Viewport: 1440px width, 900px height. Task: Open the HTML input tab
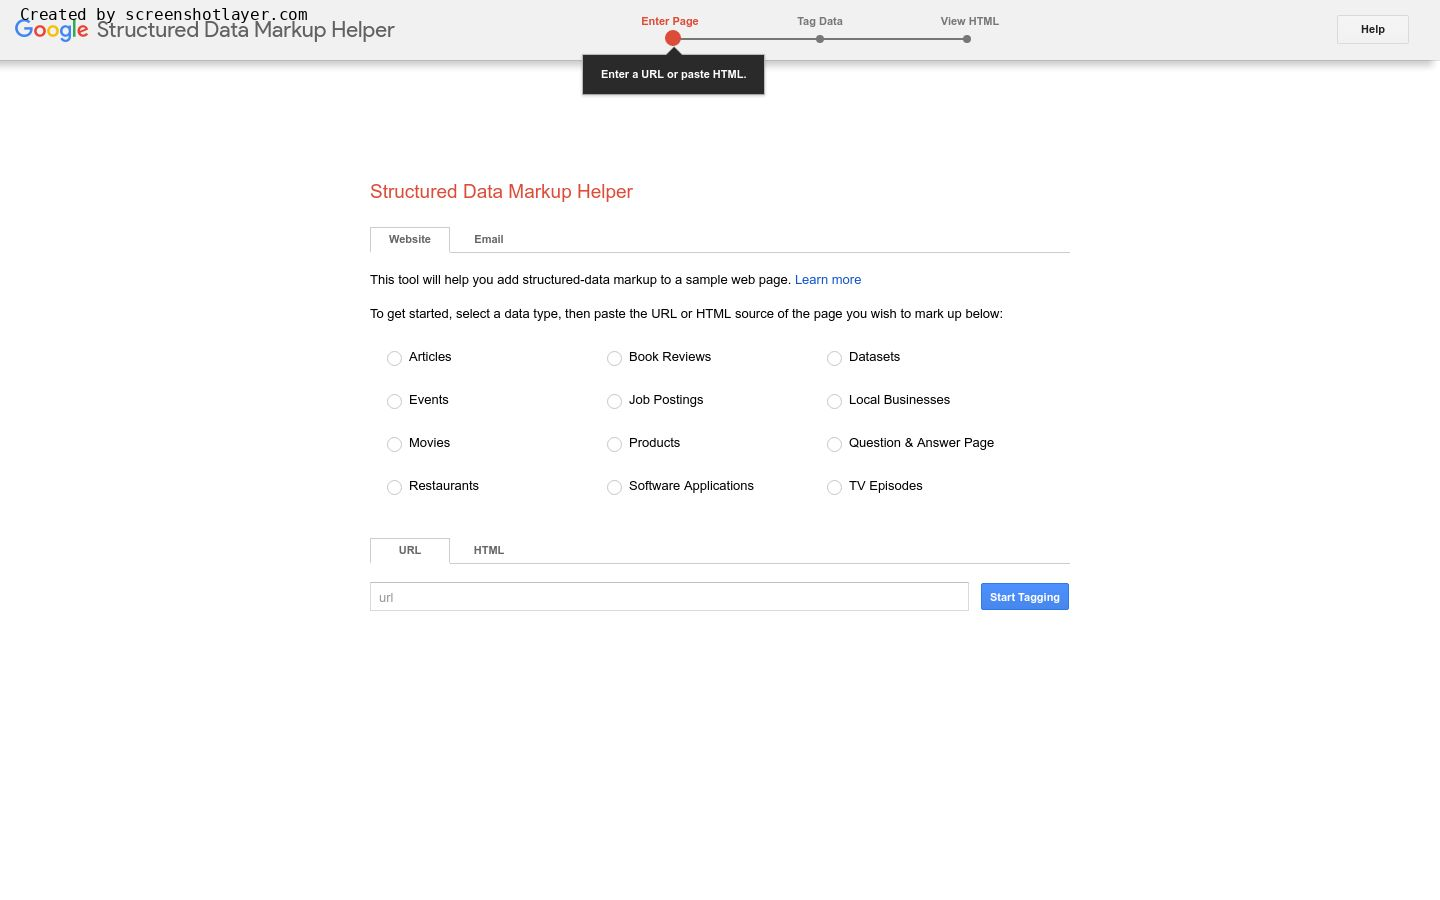[488, 550]
